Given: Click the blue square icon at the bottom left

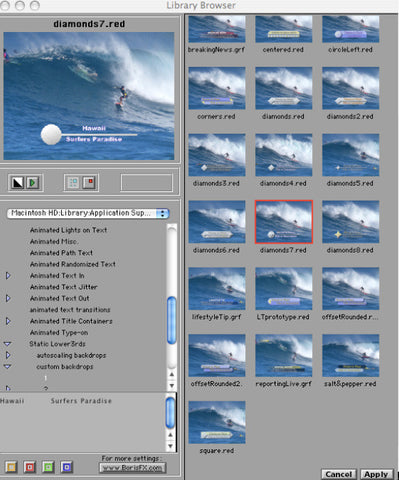Looking at the screenshot, I should [67, 467].
